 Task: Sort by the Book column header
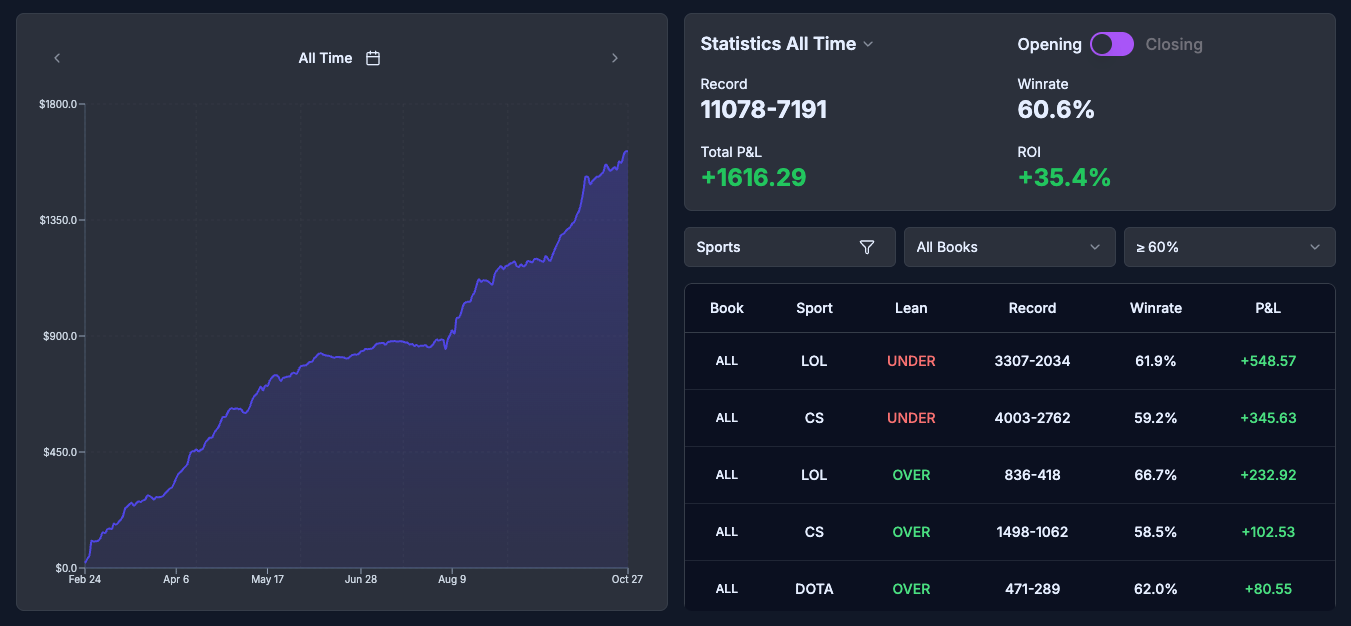coord(727,308)
